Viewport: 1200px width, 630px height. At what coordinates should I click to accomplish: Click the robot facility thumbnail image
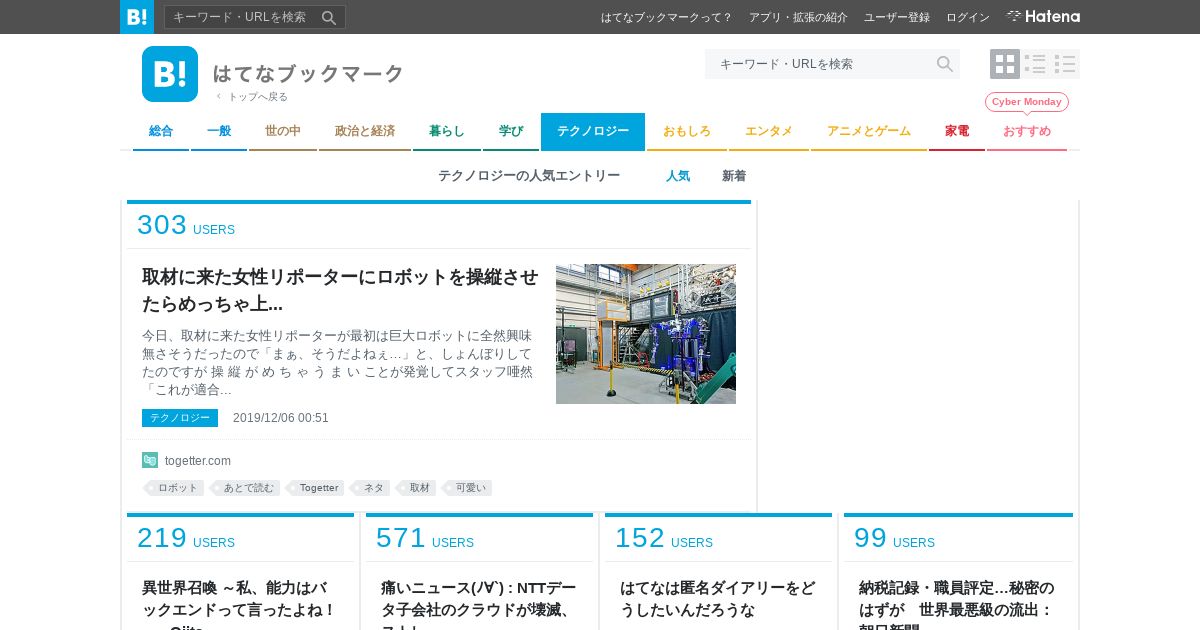point(646,334)
